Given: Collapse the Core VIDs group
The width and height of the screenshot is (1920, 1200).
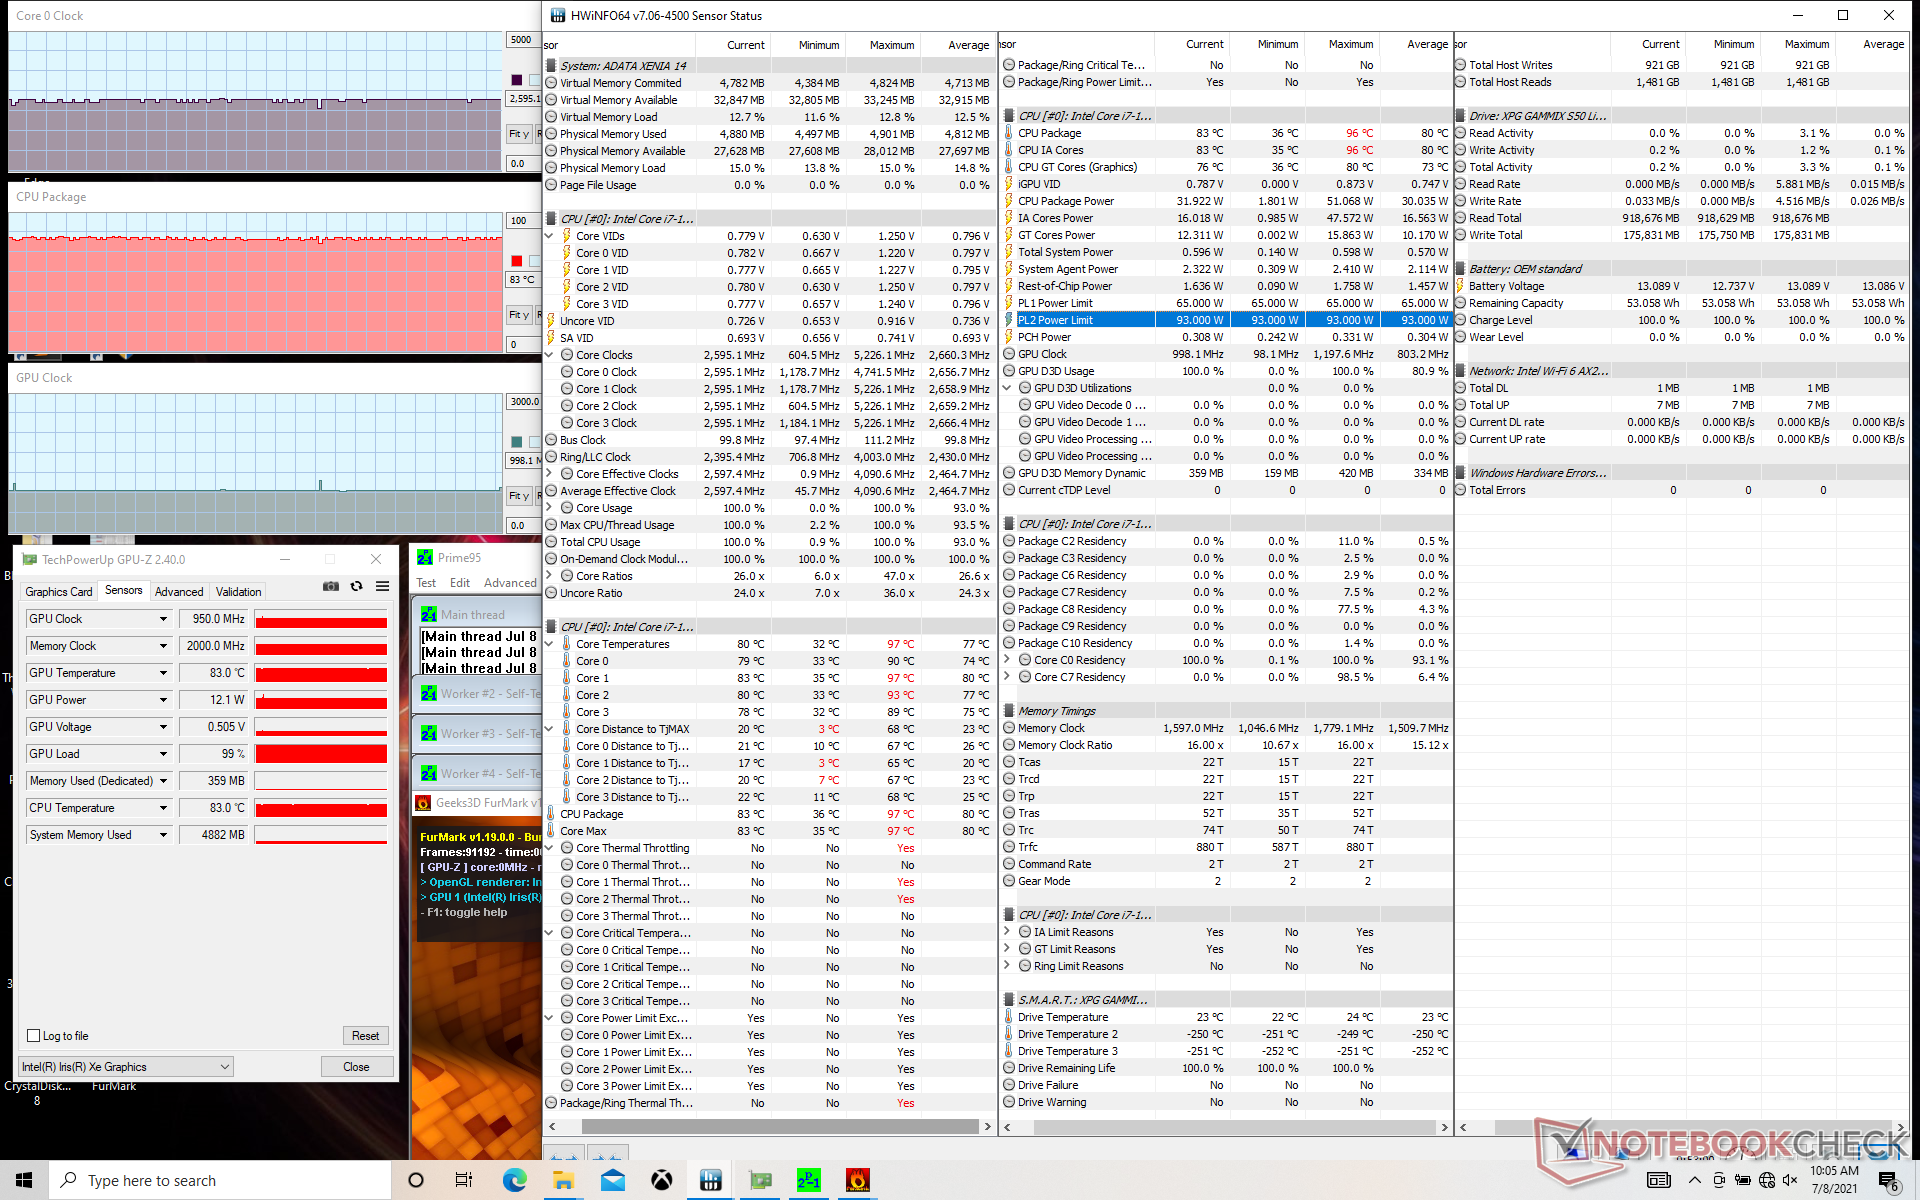Looking at the screenshot, I should [x=549, y=236].
